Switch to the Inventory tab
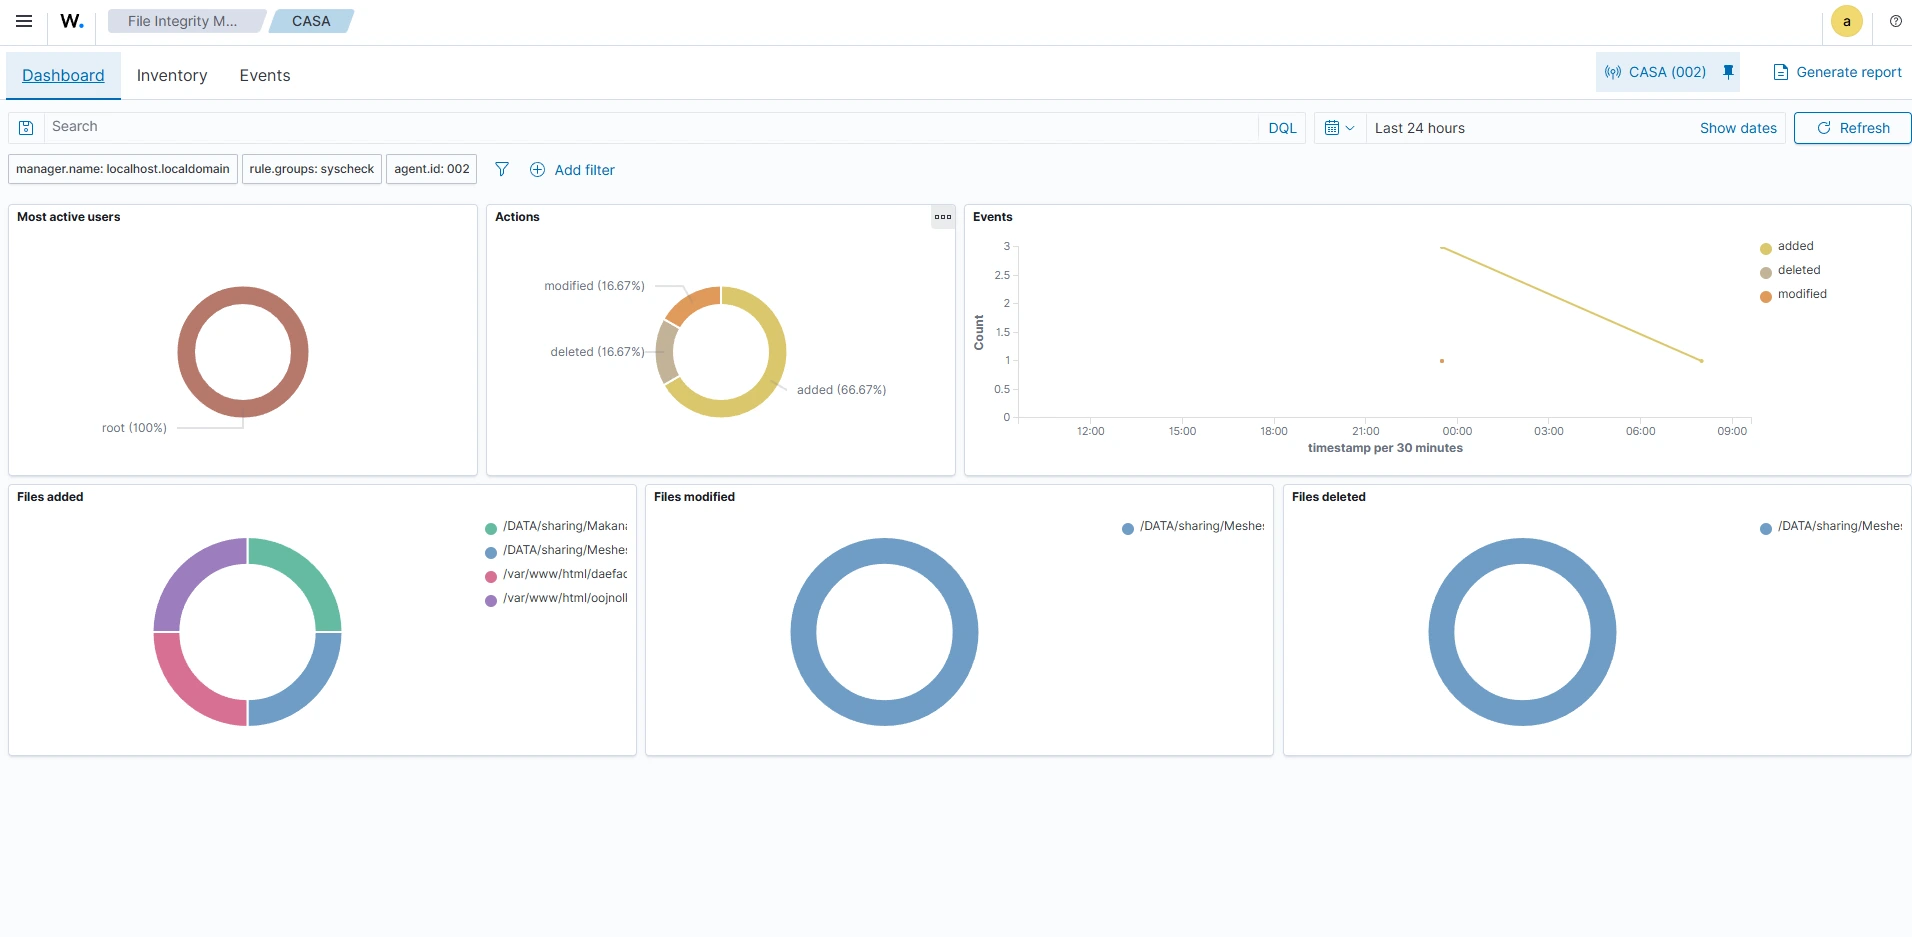Screen dimensions: 1912x937 [x=172, y=76]
